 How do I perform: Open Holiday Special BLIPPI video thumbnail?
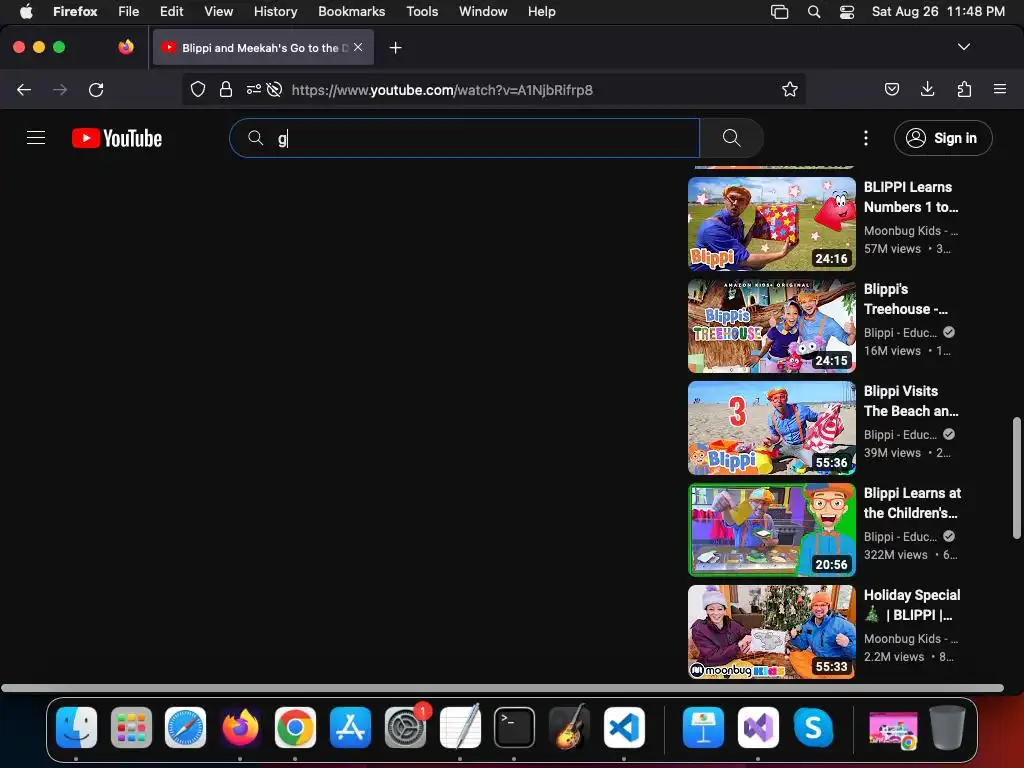click(772, 632)
